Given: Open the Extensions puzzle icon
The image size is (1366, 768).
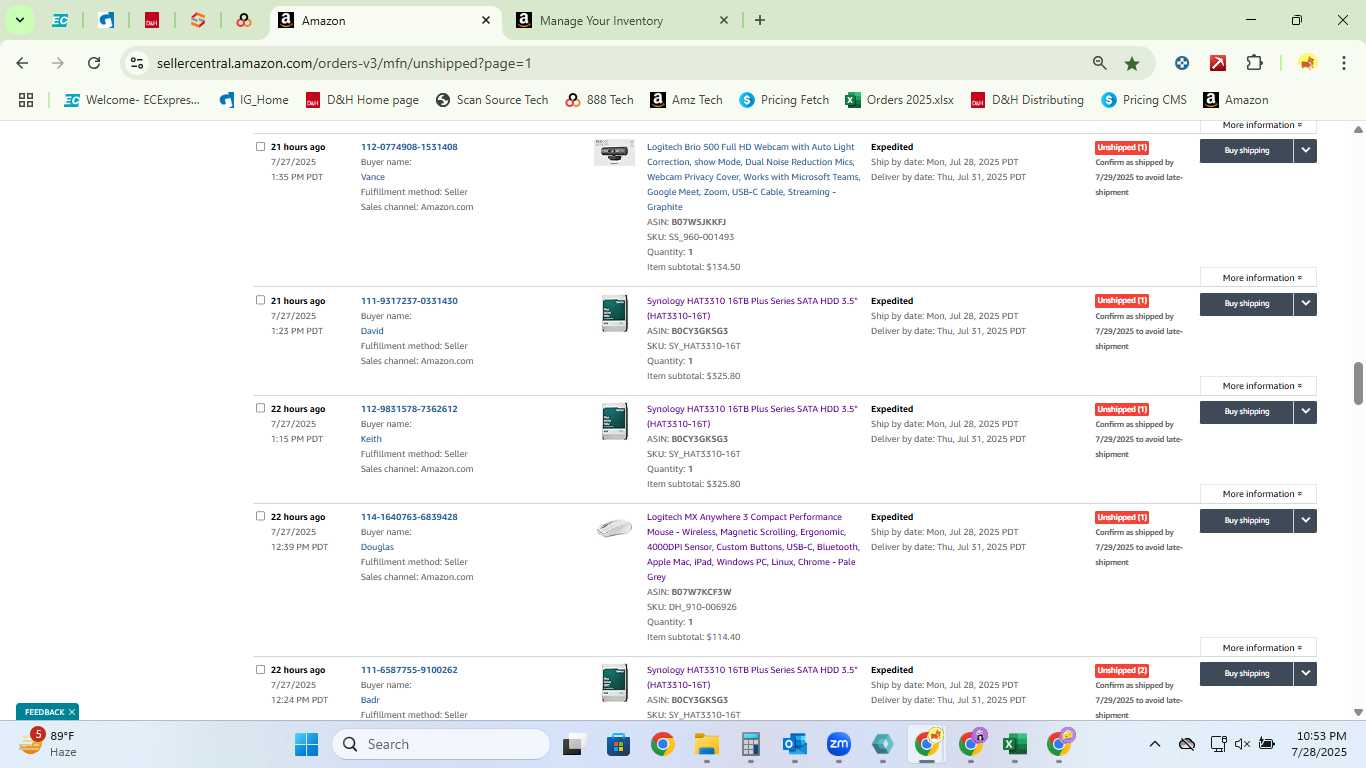Looking at the screenshot, I should coord(1254,63).
